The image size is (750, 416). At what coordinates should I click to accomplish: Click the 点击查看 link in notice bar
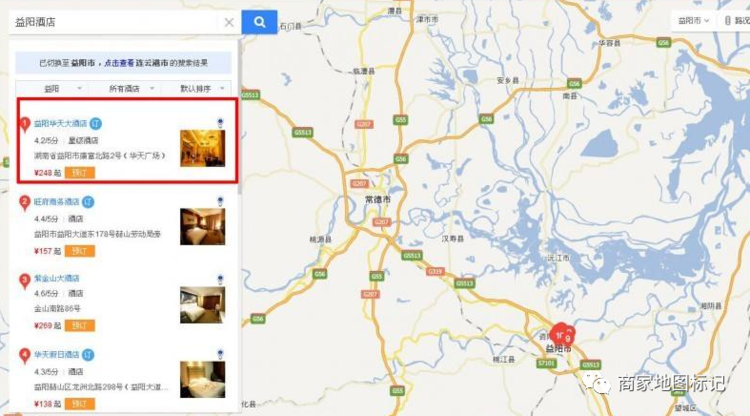[119, 63]
